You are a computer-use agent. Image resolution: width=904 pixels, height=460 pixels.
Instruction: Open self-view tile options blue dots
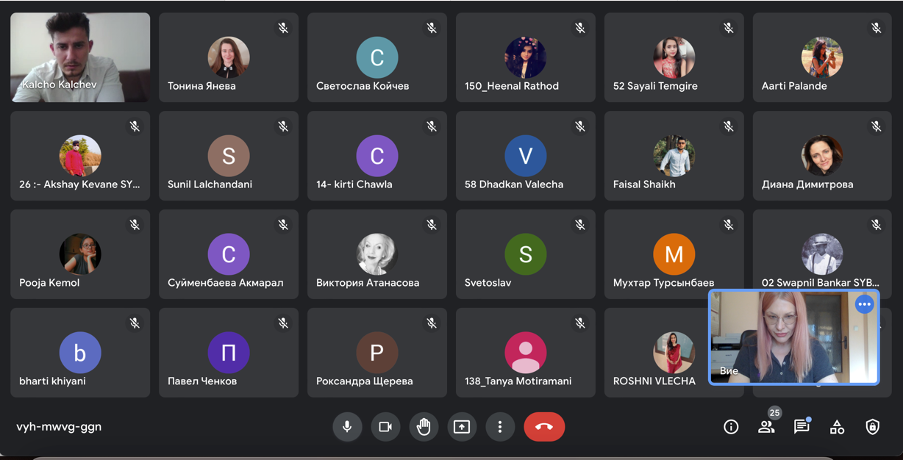click(x=864, y=304)
